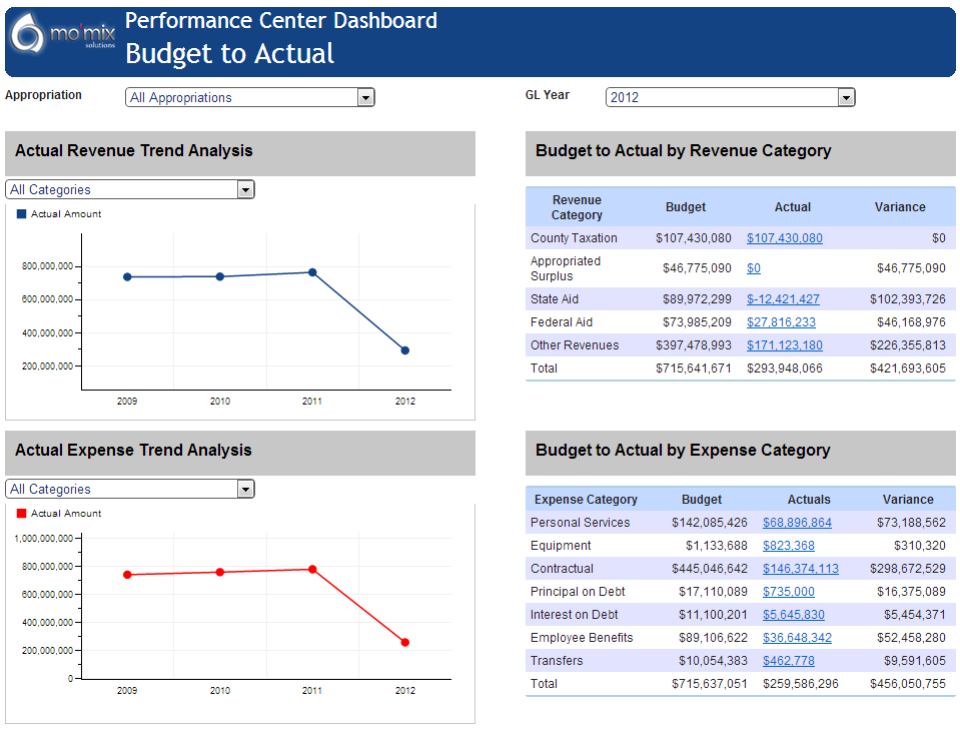This screenshot has height=732, width=960.
Task: Click the Variance header in revenue table
Action: click(900, 207)
